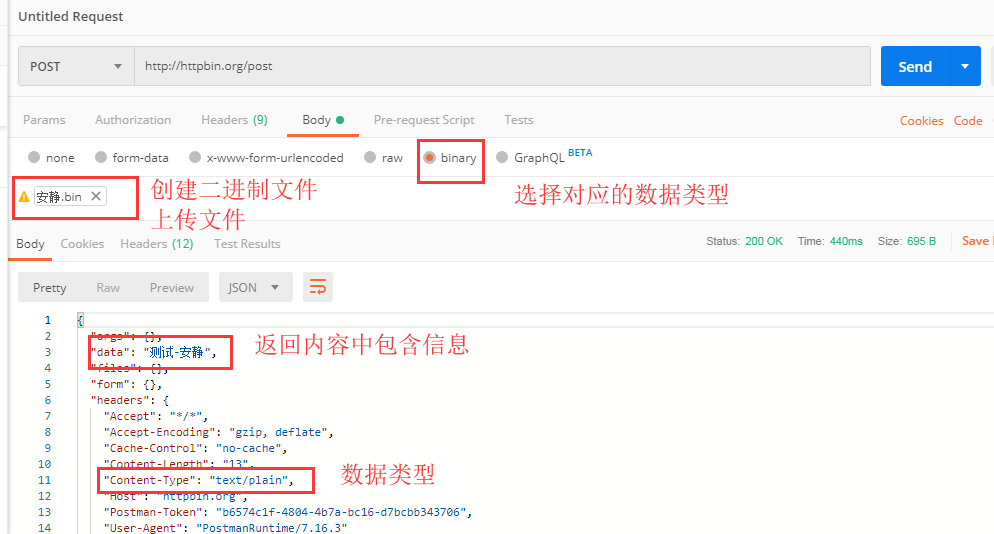Select the Preview view
Screen dimensions: 994x534
tap(171, 287)
